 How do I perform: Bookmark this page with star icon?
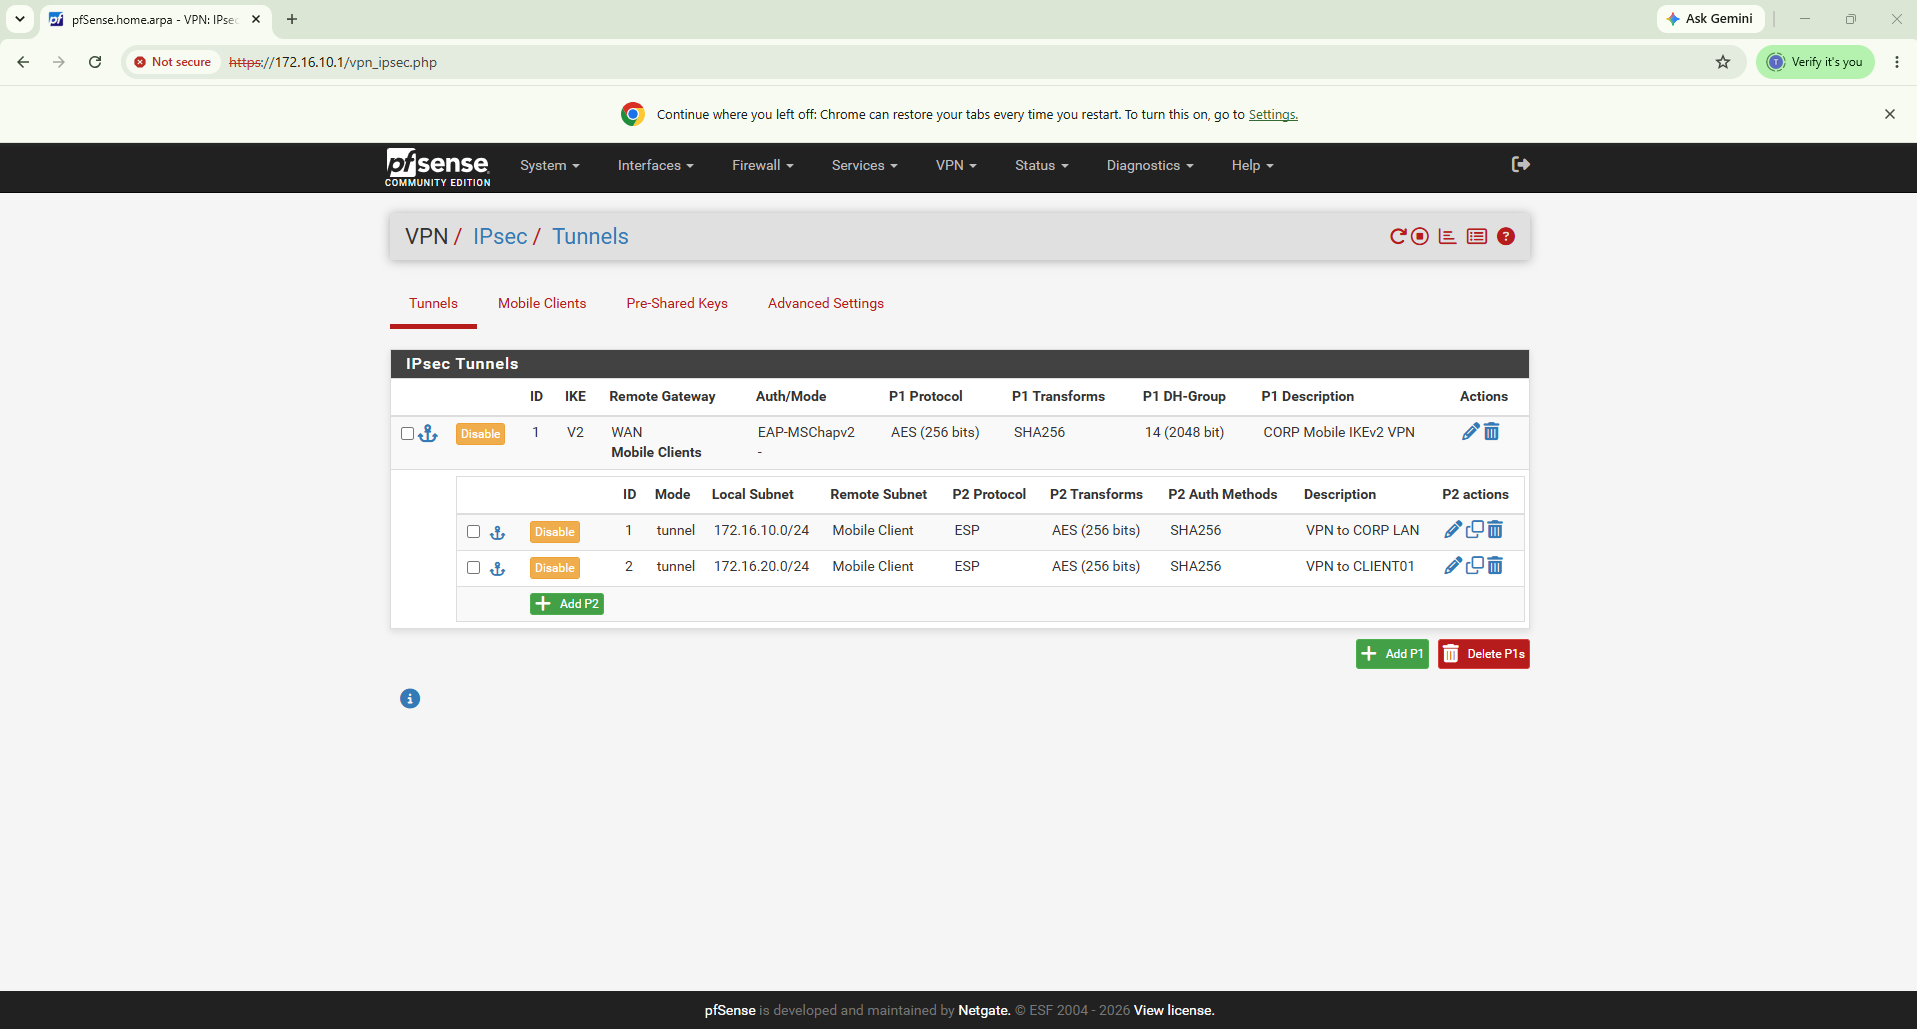coord(1723,62)
